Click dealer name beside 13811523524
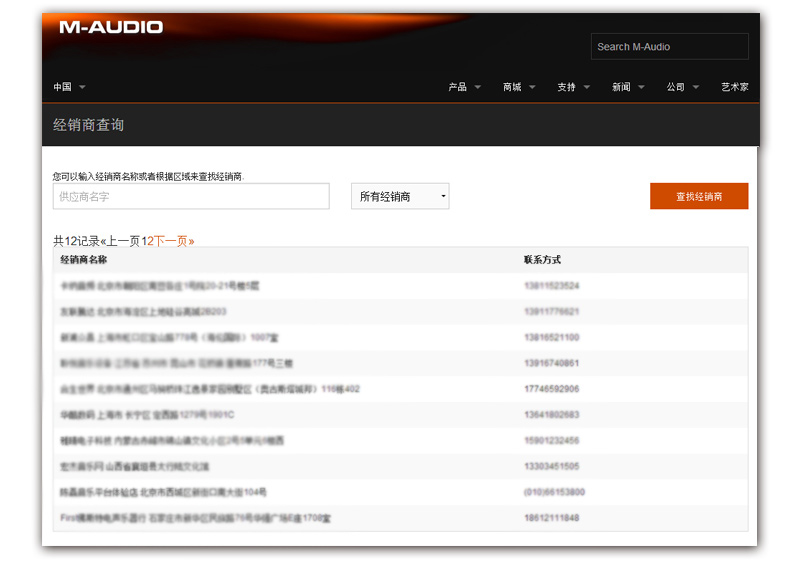800x584 pixels. pos(160,286)
